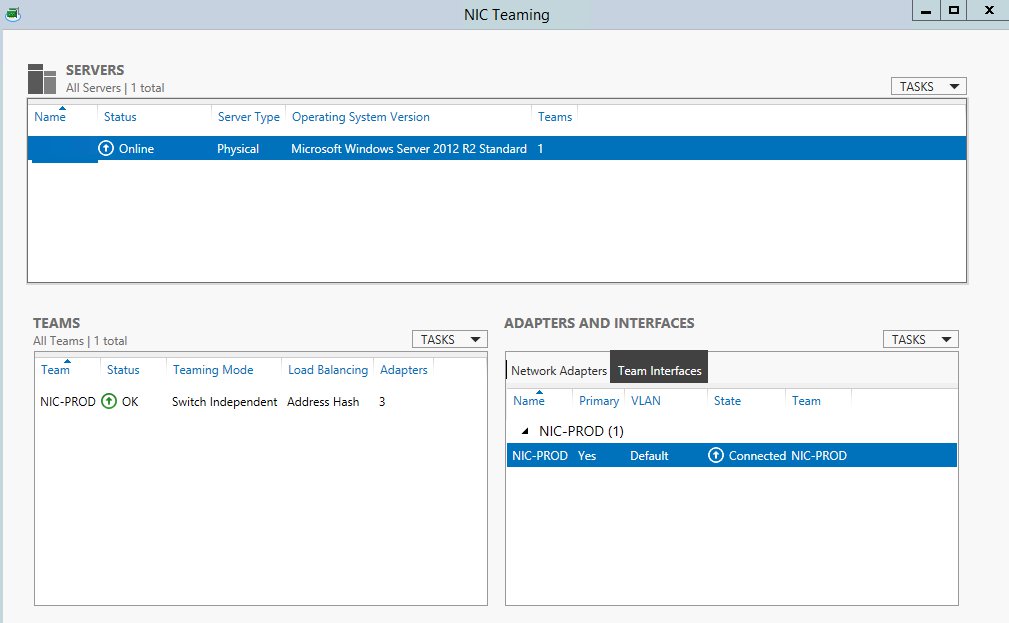Close the NIC Teaming window

pos(989,10)
